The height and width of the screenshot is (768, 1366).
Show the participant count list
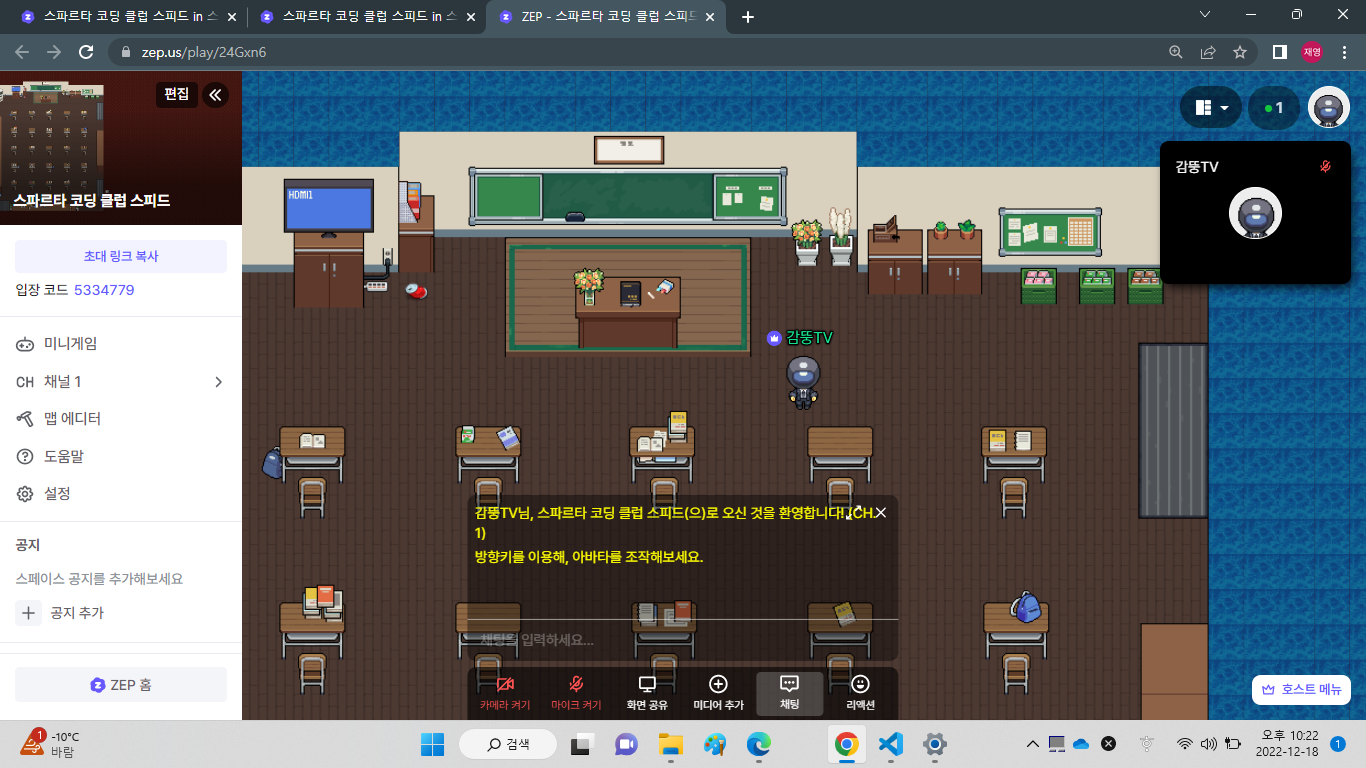[x=1273, y=108]
